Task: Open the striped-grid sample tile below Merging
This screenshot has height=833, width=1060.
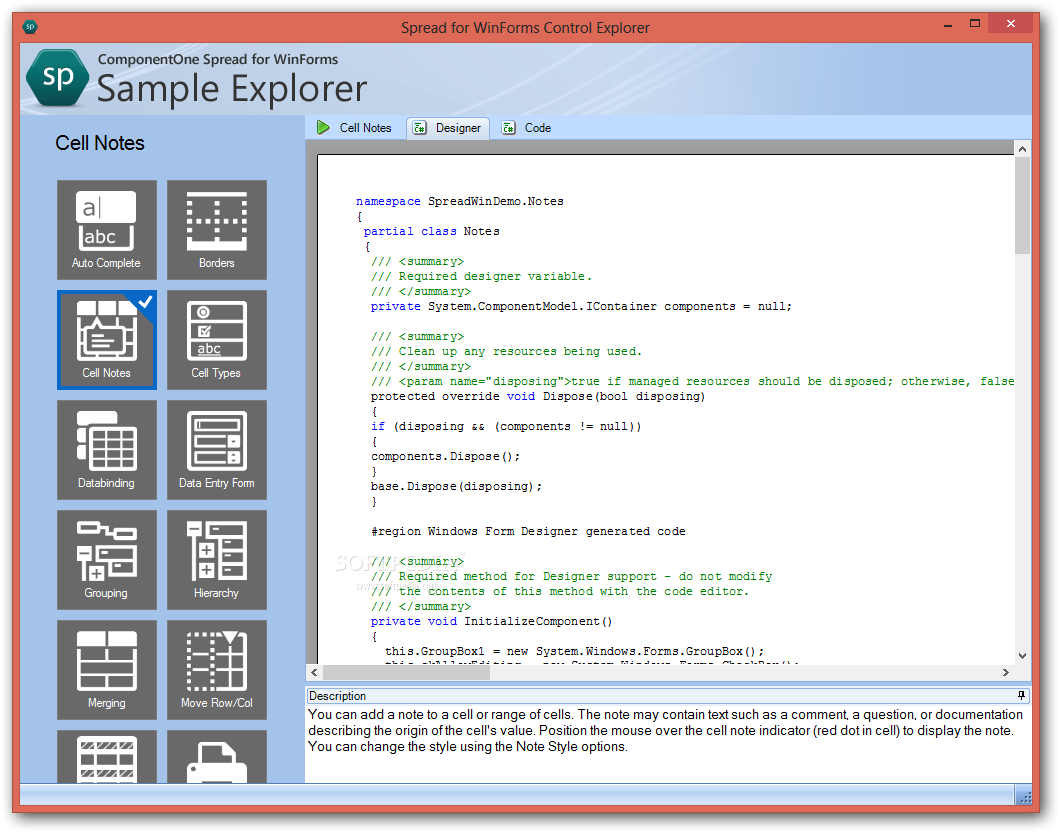Action: click(x=107, y=757)
